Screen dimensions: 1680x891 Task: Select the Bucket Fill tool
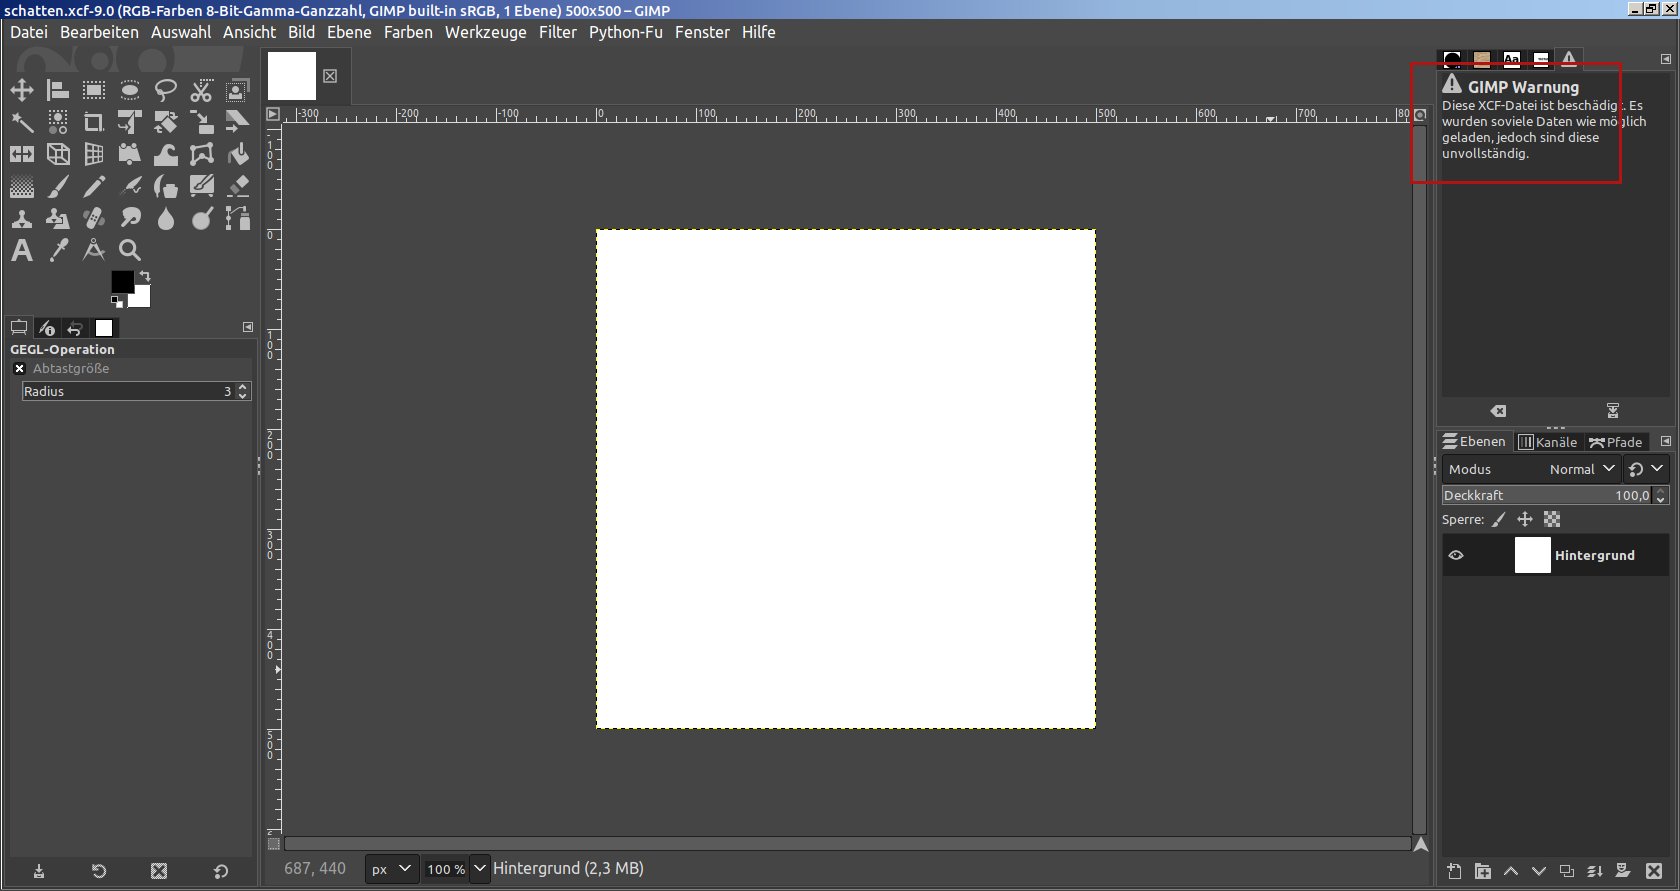(238, 154)
